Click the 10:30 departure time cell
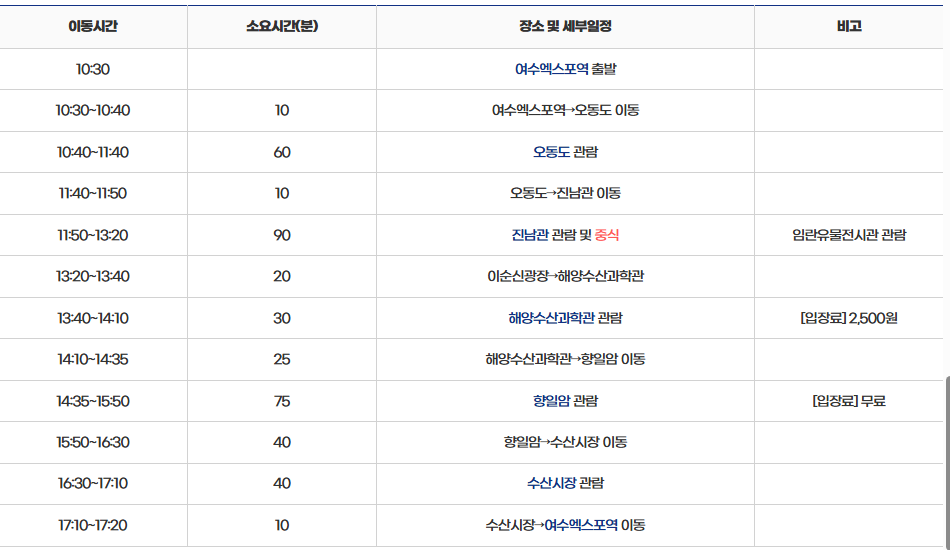The width and height of the screenshot is (950, 550). point(93,69)
